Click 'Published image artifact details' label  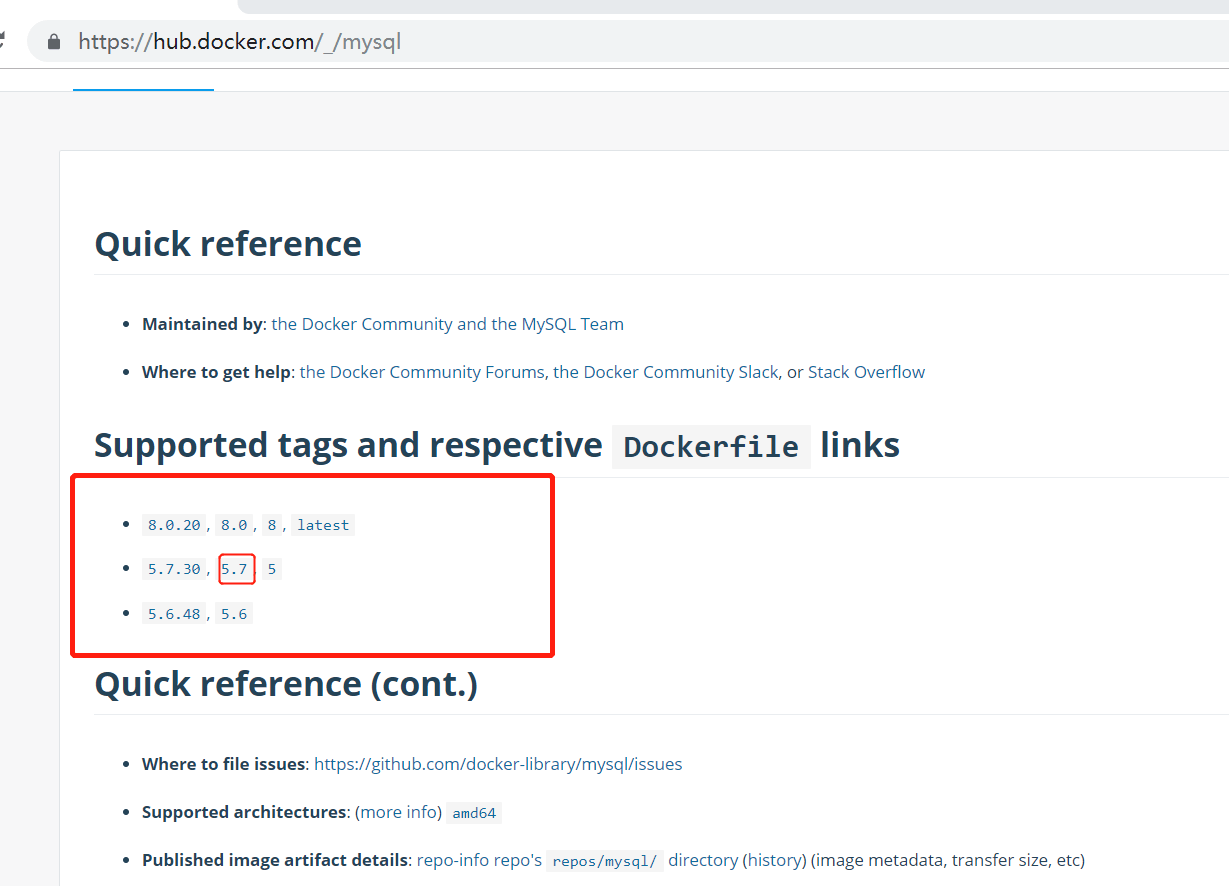pos(275,860)
